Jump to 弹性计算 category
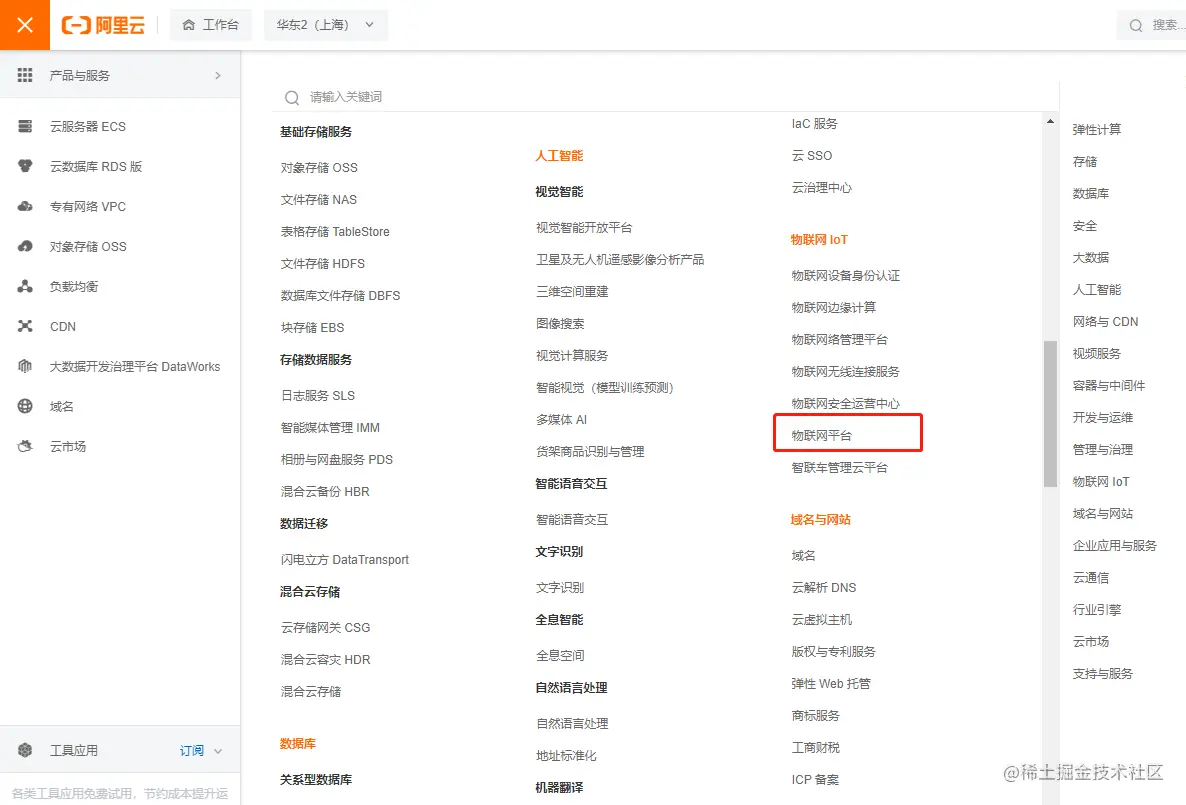The height and width of the screenshot is (805, 1186). click(x=1097, y=129)
